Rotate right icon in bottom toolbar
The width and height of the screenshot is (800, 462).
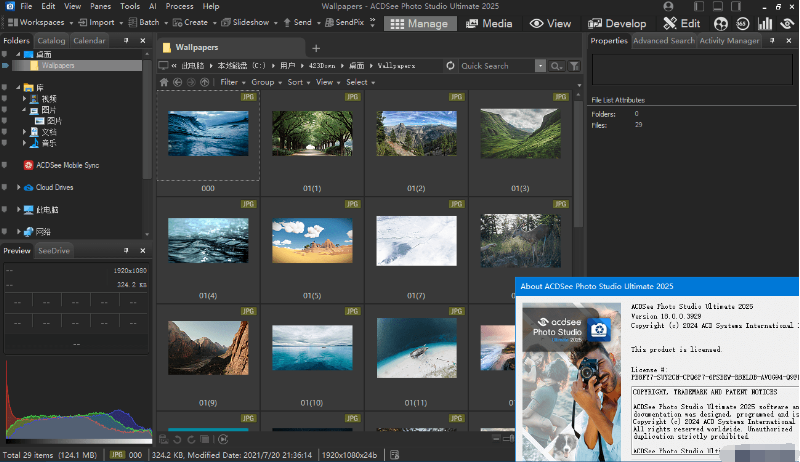[x=191, y=439]
